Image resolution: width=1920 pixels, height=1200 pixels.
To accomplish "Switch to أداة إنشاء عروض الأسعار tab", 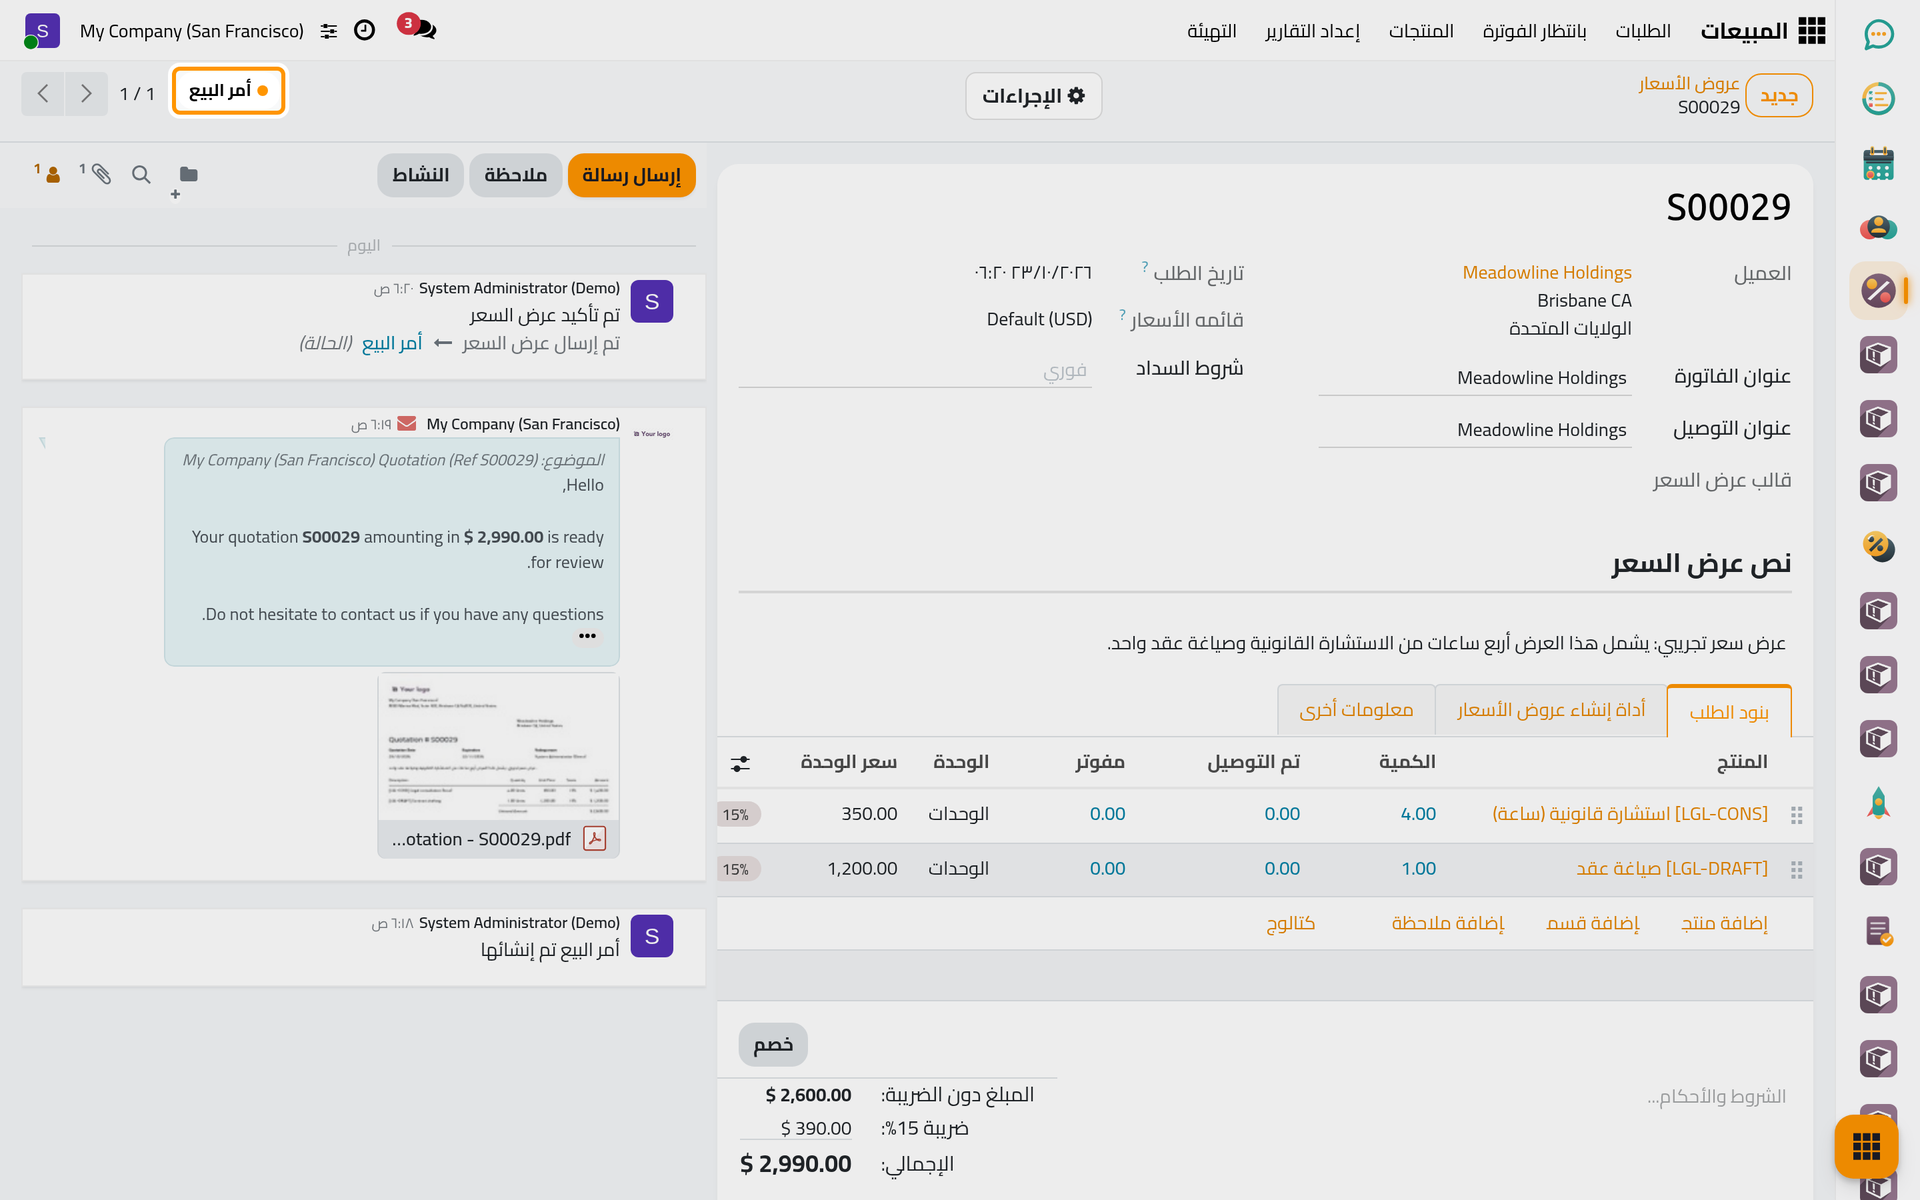I will pos(1551,710).
